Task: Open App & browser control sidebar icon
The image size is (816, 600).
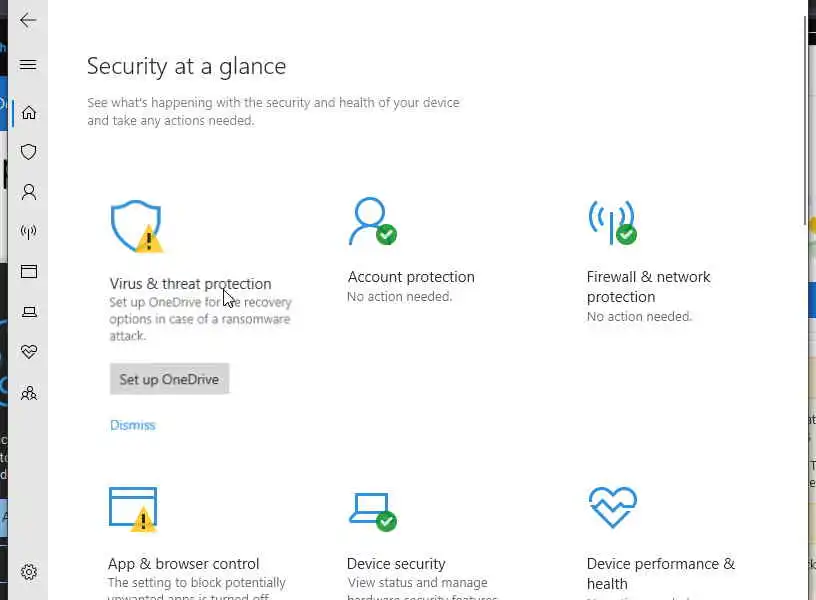Action: [x=29, y=272]
